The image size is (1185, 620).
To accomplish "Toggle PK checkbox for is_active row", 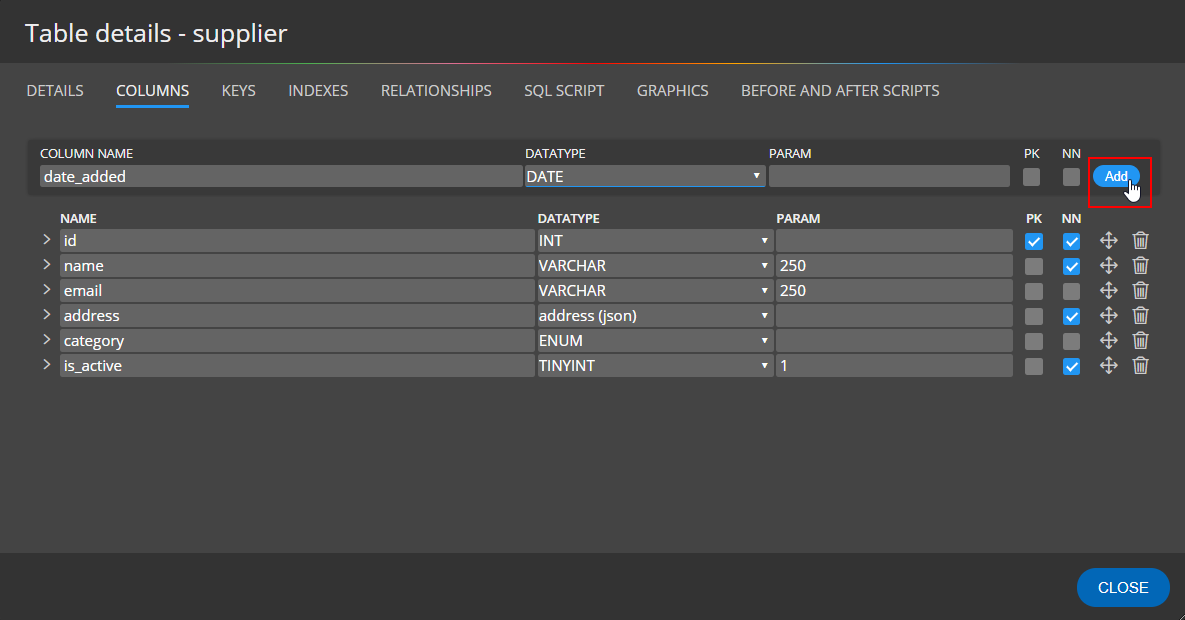I will pos(1034,367).
